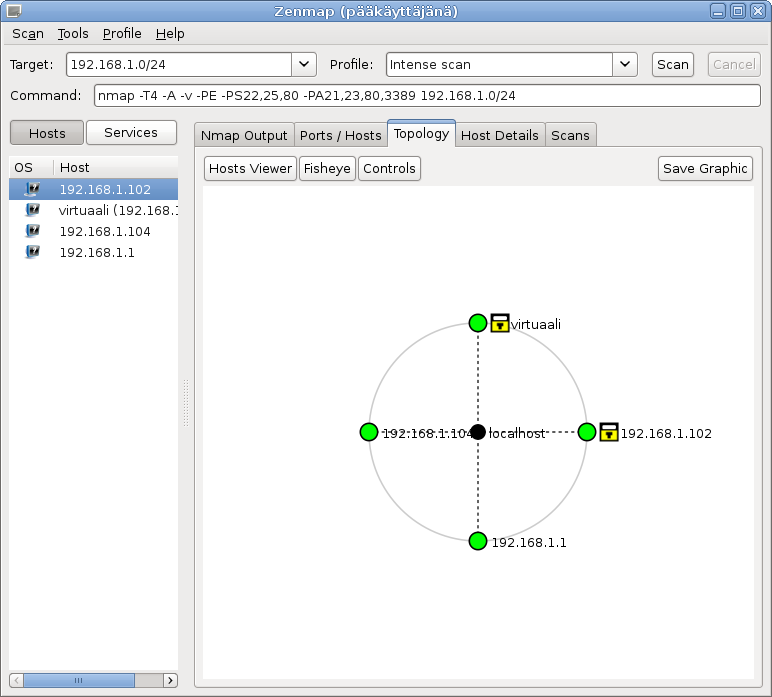Click the horizontal scrollbar thumb in host list
Viewport: 772px width, 697px height.
79,680
